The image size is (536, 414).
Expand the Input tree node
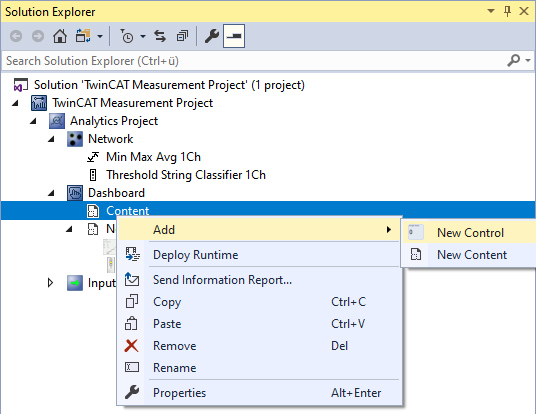(x=51, y=283)
